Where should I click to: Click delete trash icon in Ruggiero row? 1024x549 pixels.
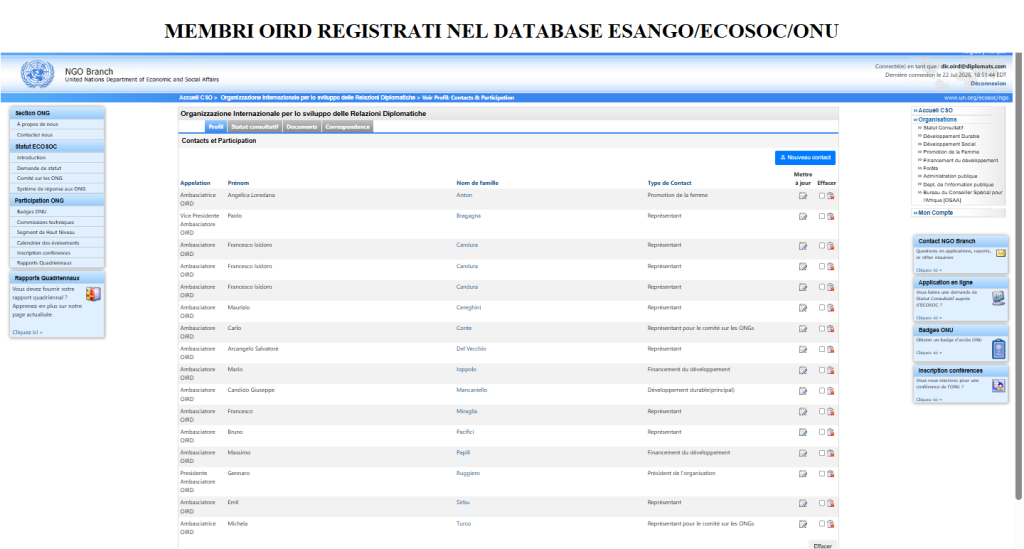(x=831, y=474)
